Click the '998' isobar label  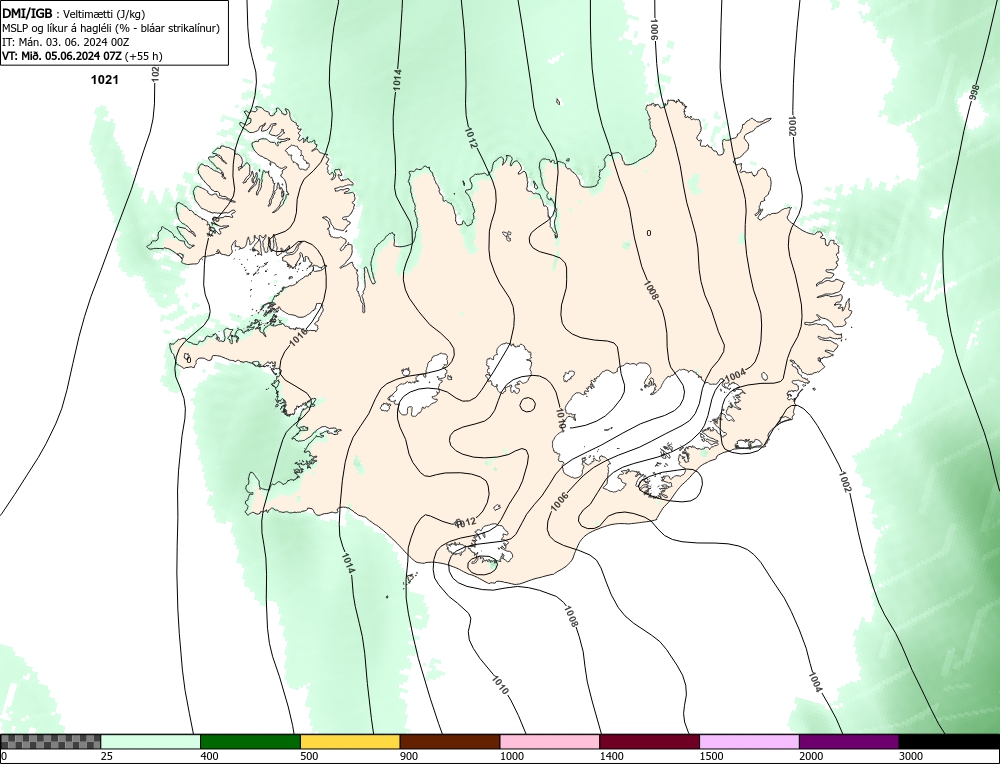tap(974, 93)
